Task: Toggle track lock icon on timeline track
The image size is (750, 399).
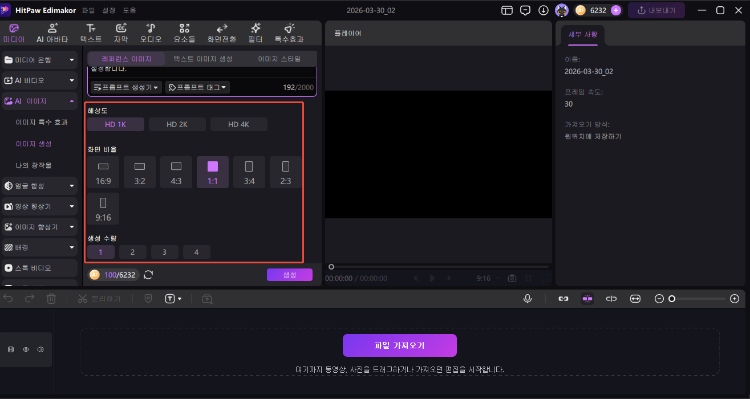Action: (11, 349)
